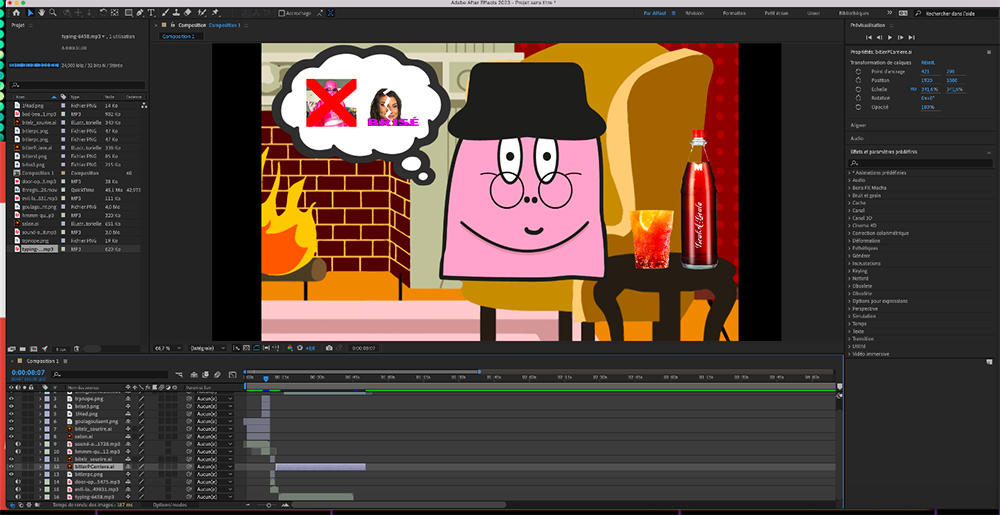The width and height of the screenshot is (1000, 515).
Task: Click the Réinit. transform reset link
Action: 927,62
